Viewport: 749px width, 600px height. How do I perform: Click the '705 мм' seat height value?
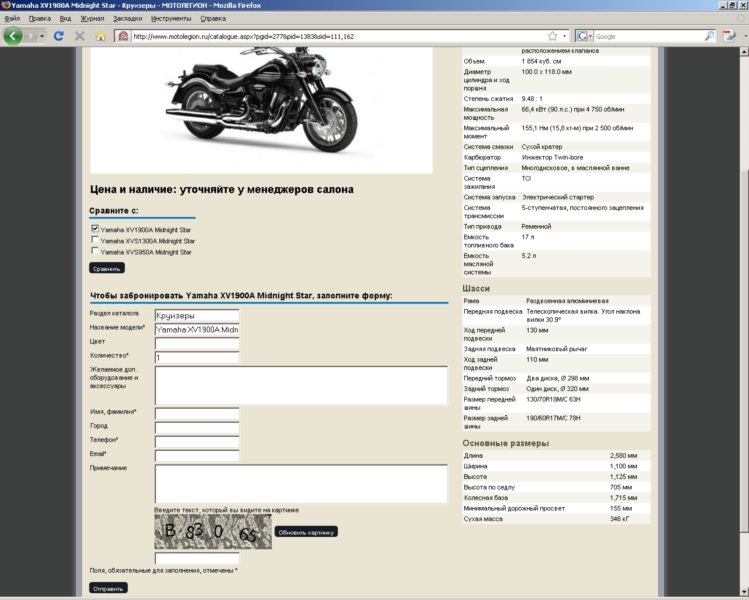(x=621, y=487)
